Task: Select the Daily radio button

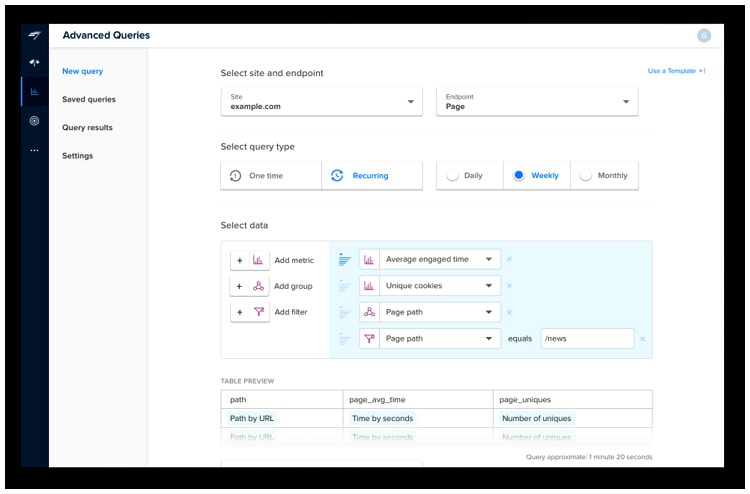Action: pos(452,176)
